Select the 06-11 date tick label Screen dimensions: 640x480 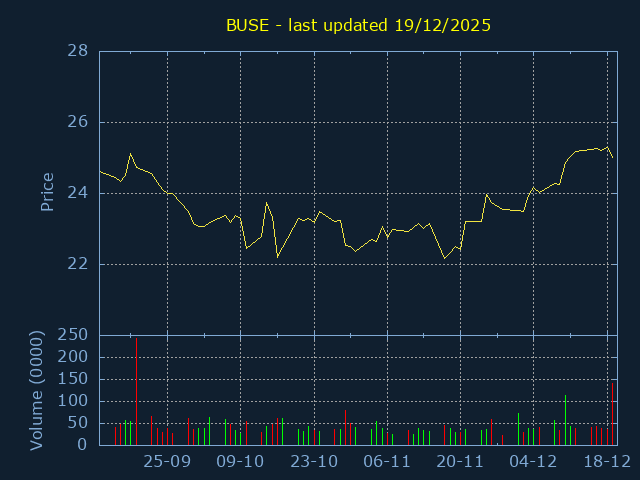tap(387, 462)
